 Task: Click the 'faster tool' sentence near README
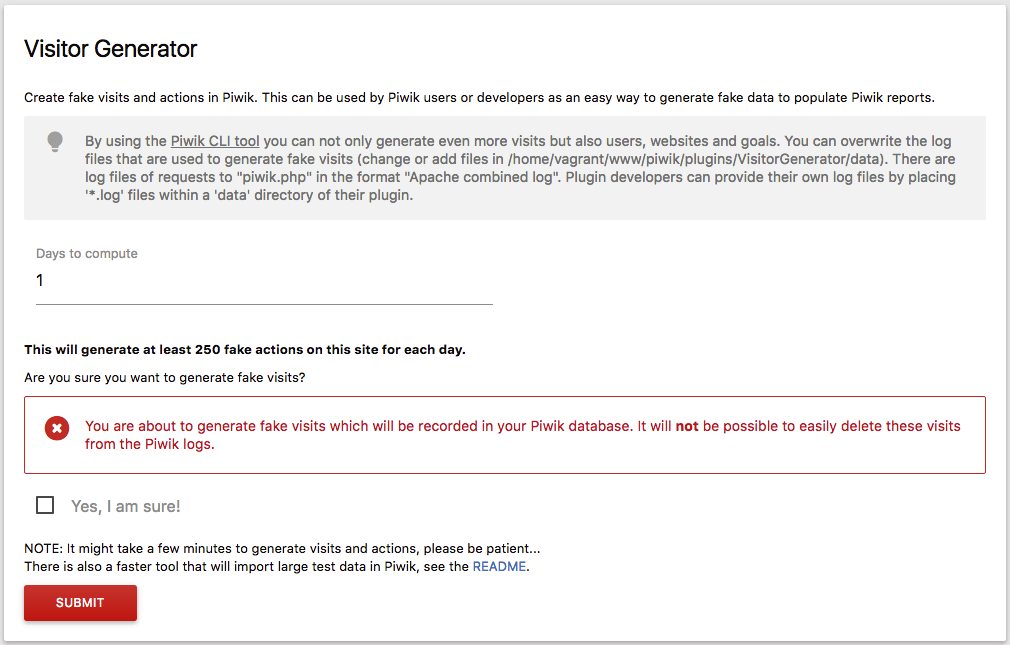coord(277,566)
